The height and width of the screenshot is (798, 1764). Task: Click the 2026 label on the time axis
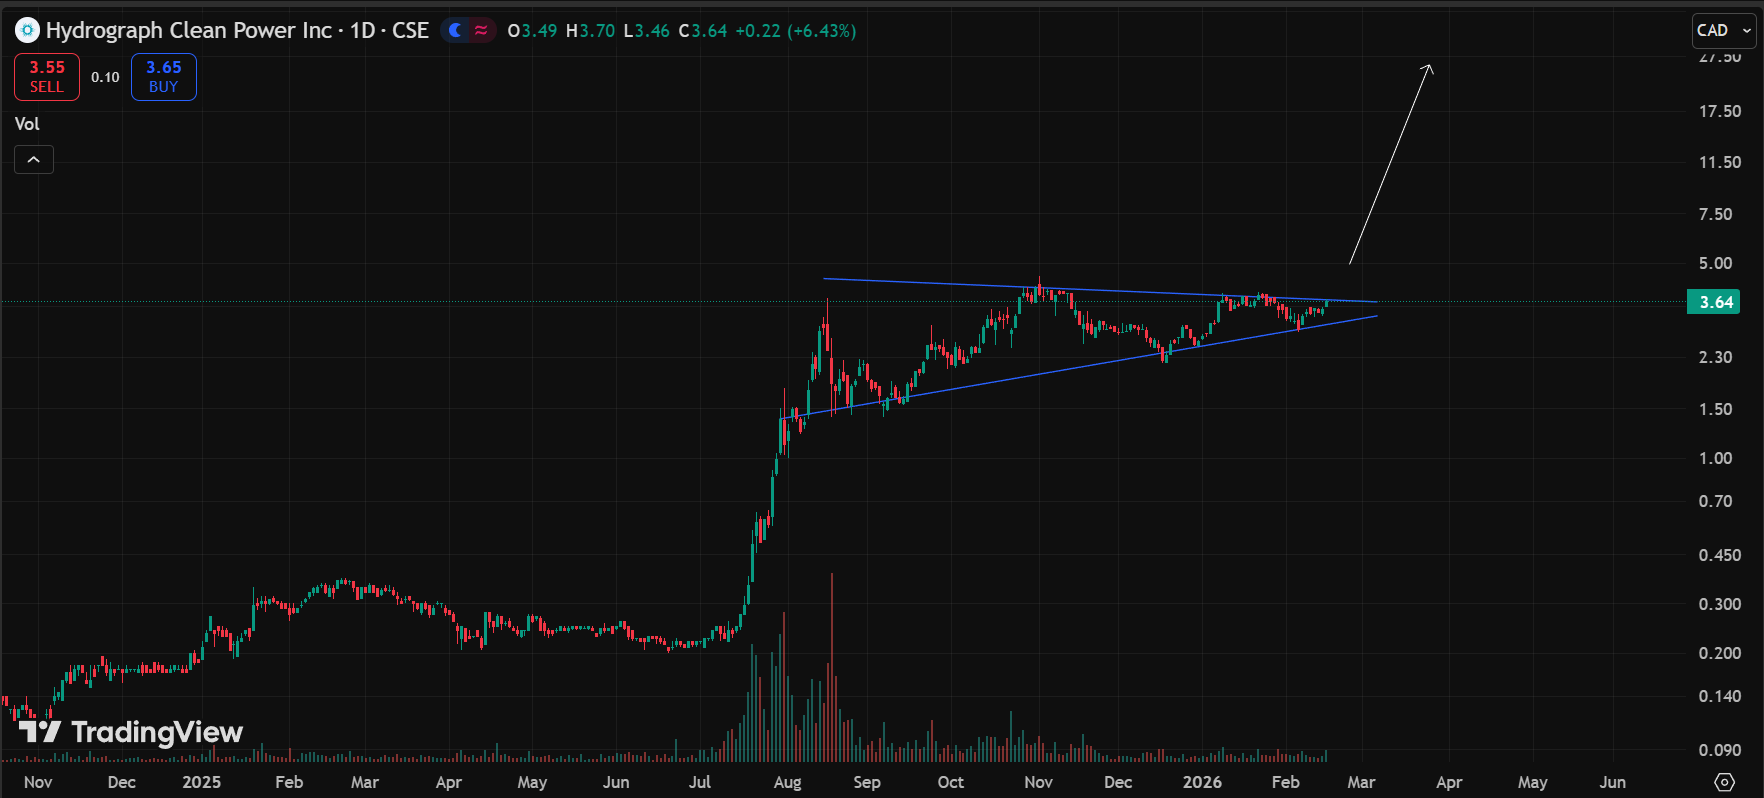pyautogui.click(x=1202, y=782)
